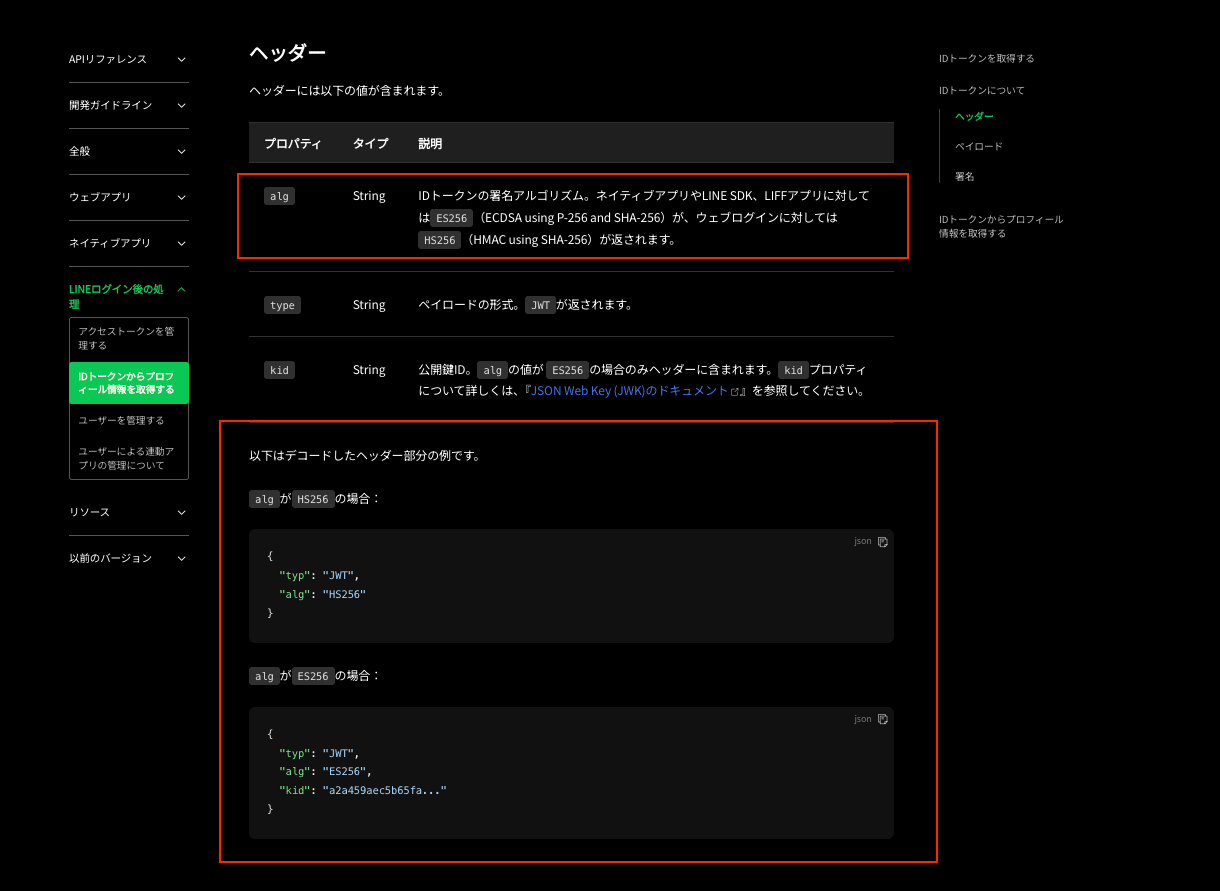The image size is (1220, 891).
Task: Click the type property cell in table
Action: [x=282, y=305]
